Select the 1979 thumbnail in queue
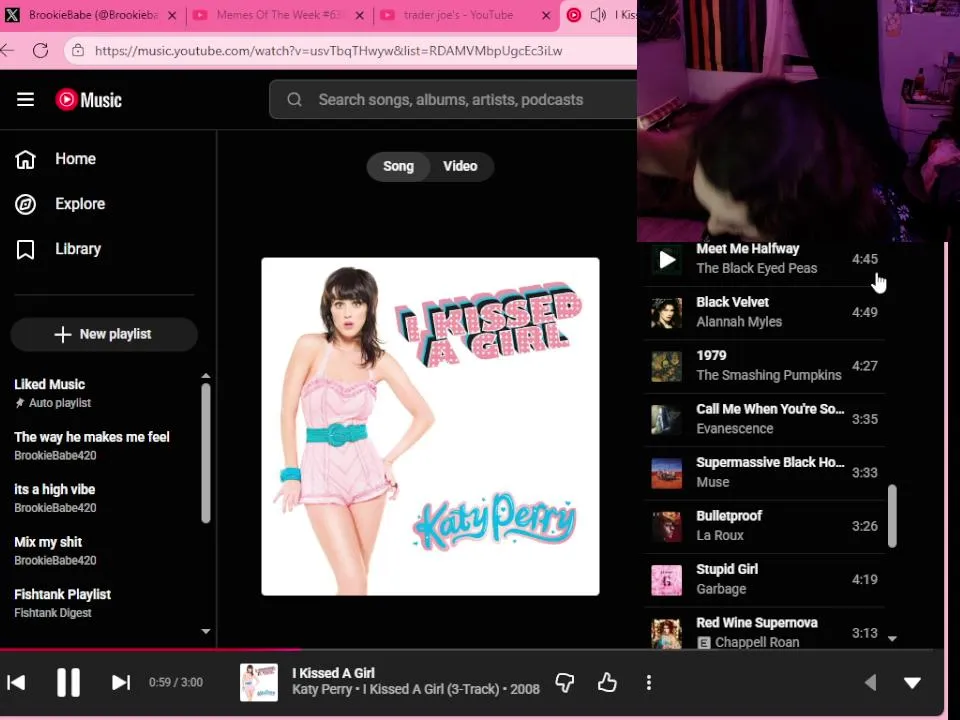Image resolution: width=960 pixels, height=720 pixels. click(x=667, y=366)
